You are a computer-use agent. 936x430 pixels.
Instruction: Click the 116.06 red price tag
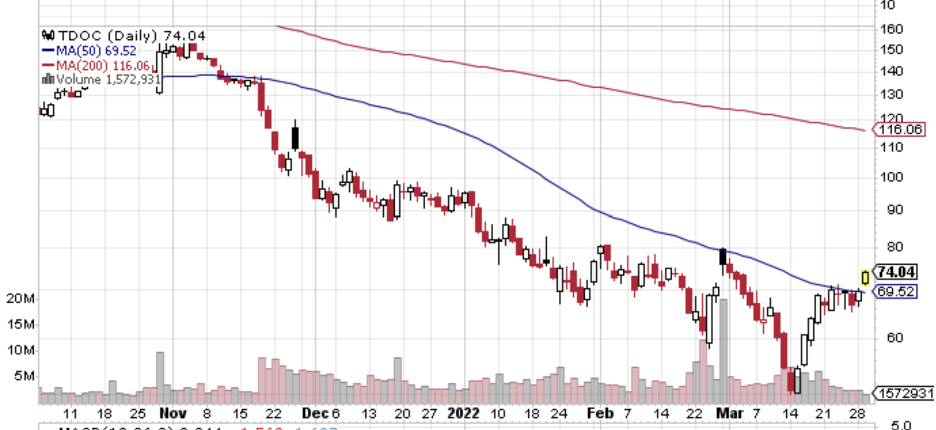(x=899, y=129)
